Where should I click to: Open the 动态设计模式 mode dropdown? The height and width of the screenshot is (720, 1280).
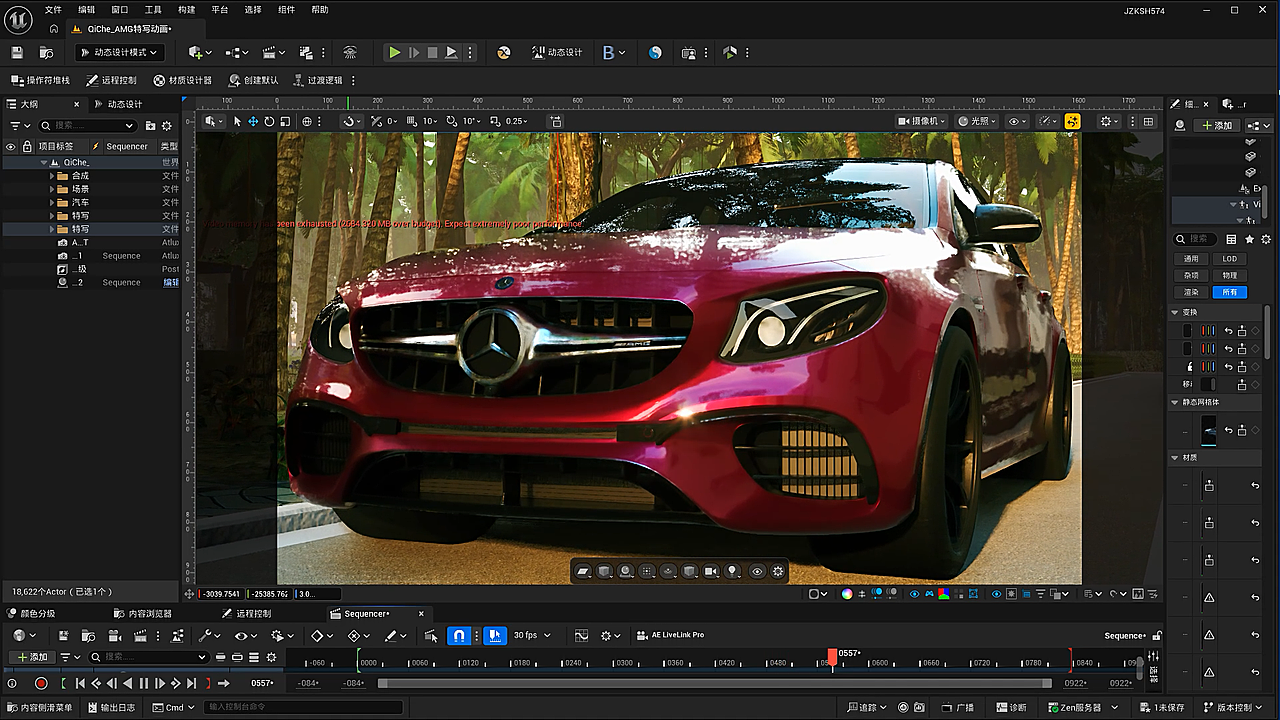click(120, 52)
